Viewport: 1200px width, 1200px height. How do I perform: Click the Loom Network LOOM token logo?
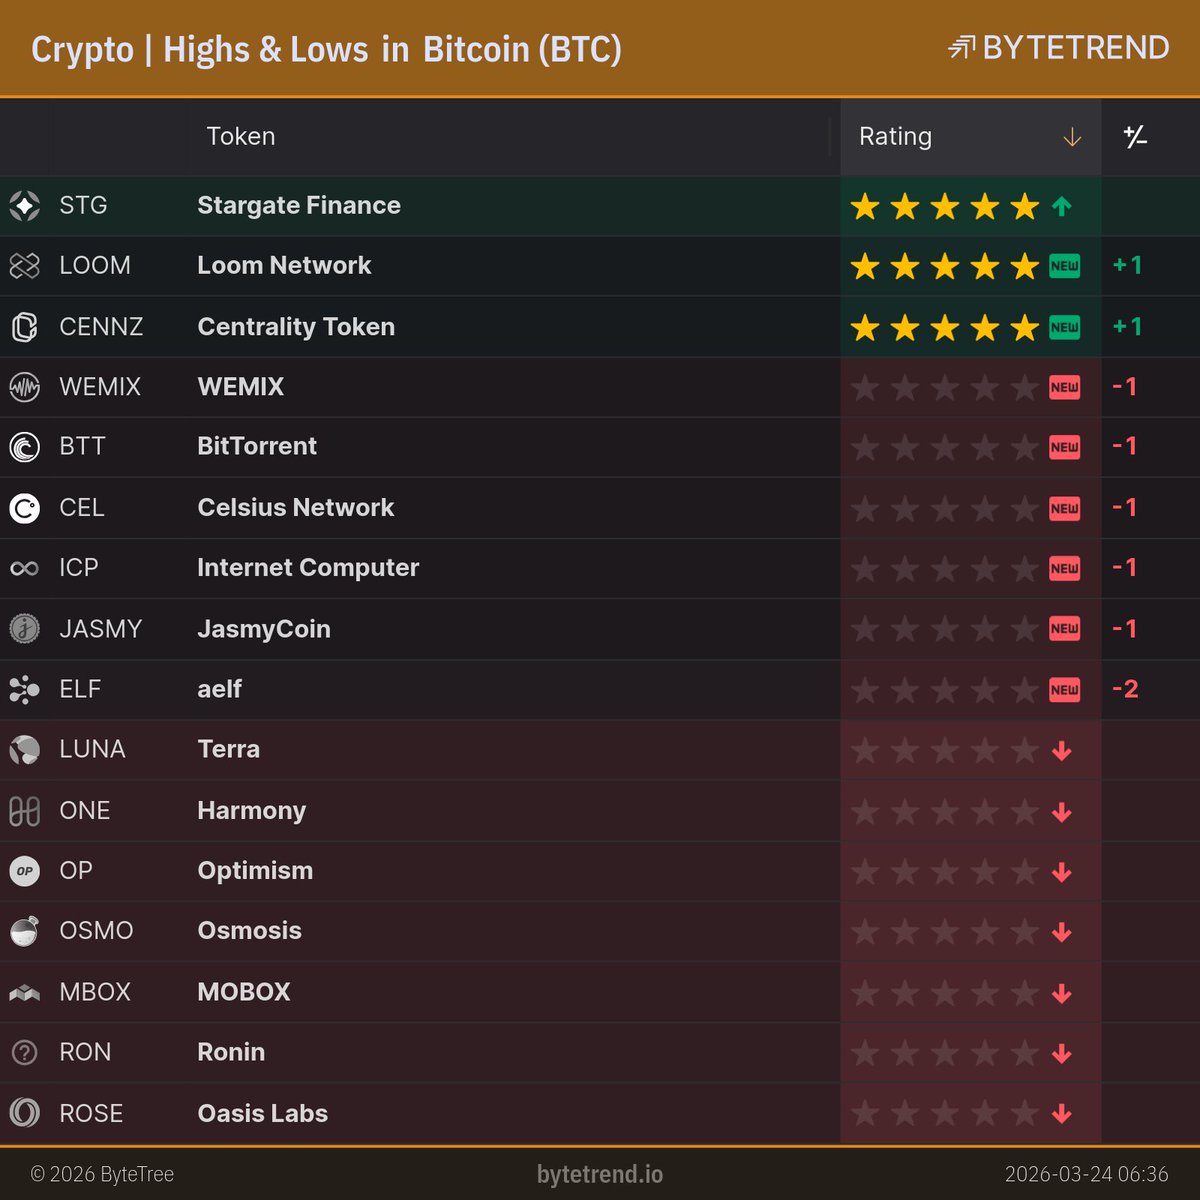pos(24,266)
